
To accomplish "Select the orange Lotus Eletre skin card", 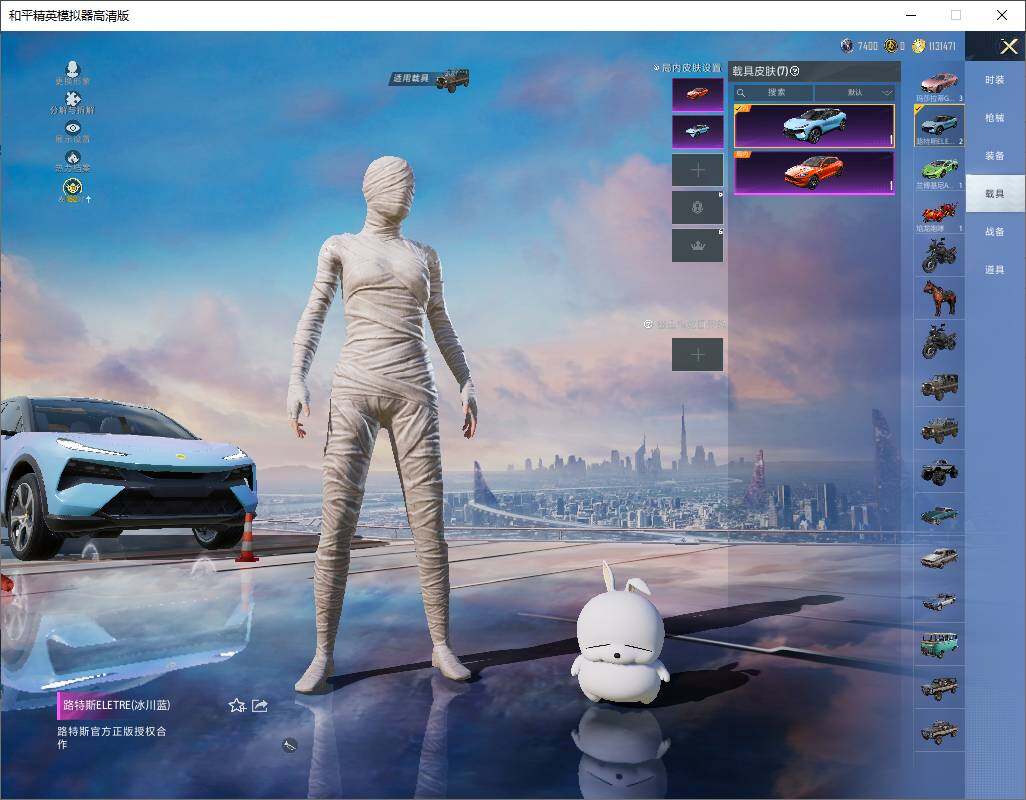I will [x=814, y=173].
